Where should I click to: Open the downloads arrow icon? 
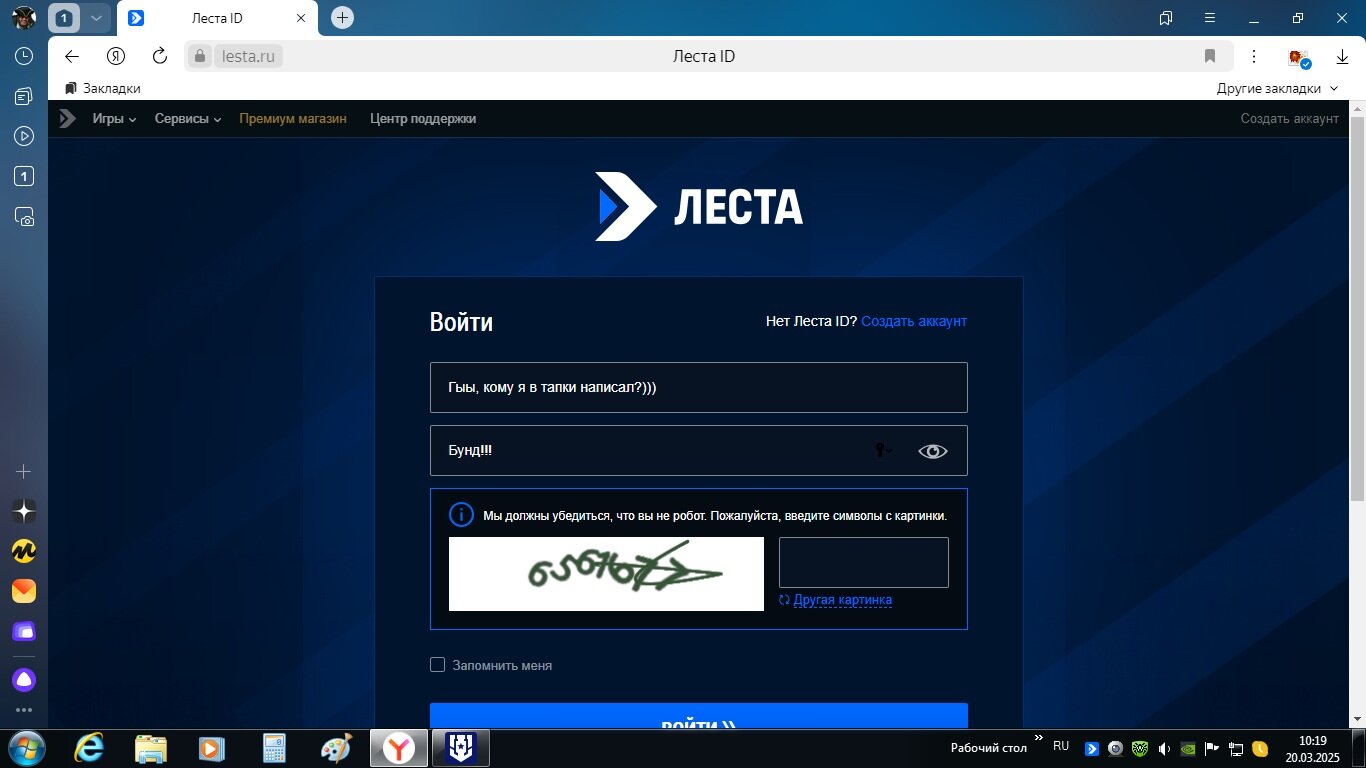click(1342, 57)
